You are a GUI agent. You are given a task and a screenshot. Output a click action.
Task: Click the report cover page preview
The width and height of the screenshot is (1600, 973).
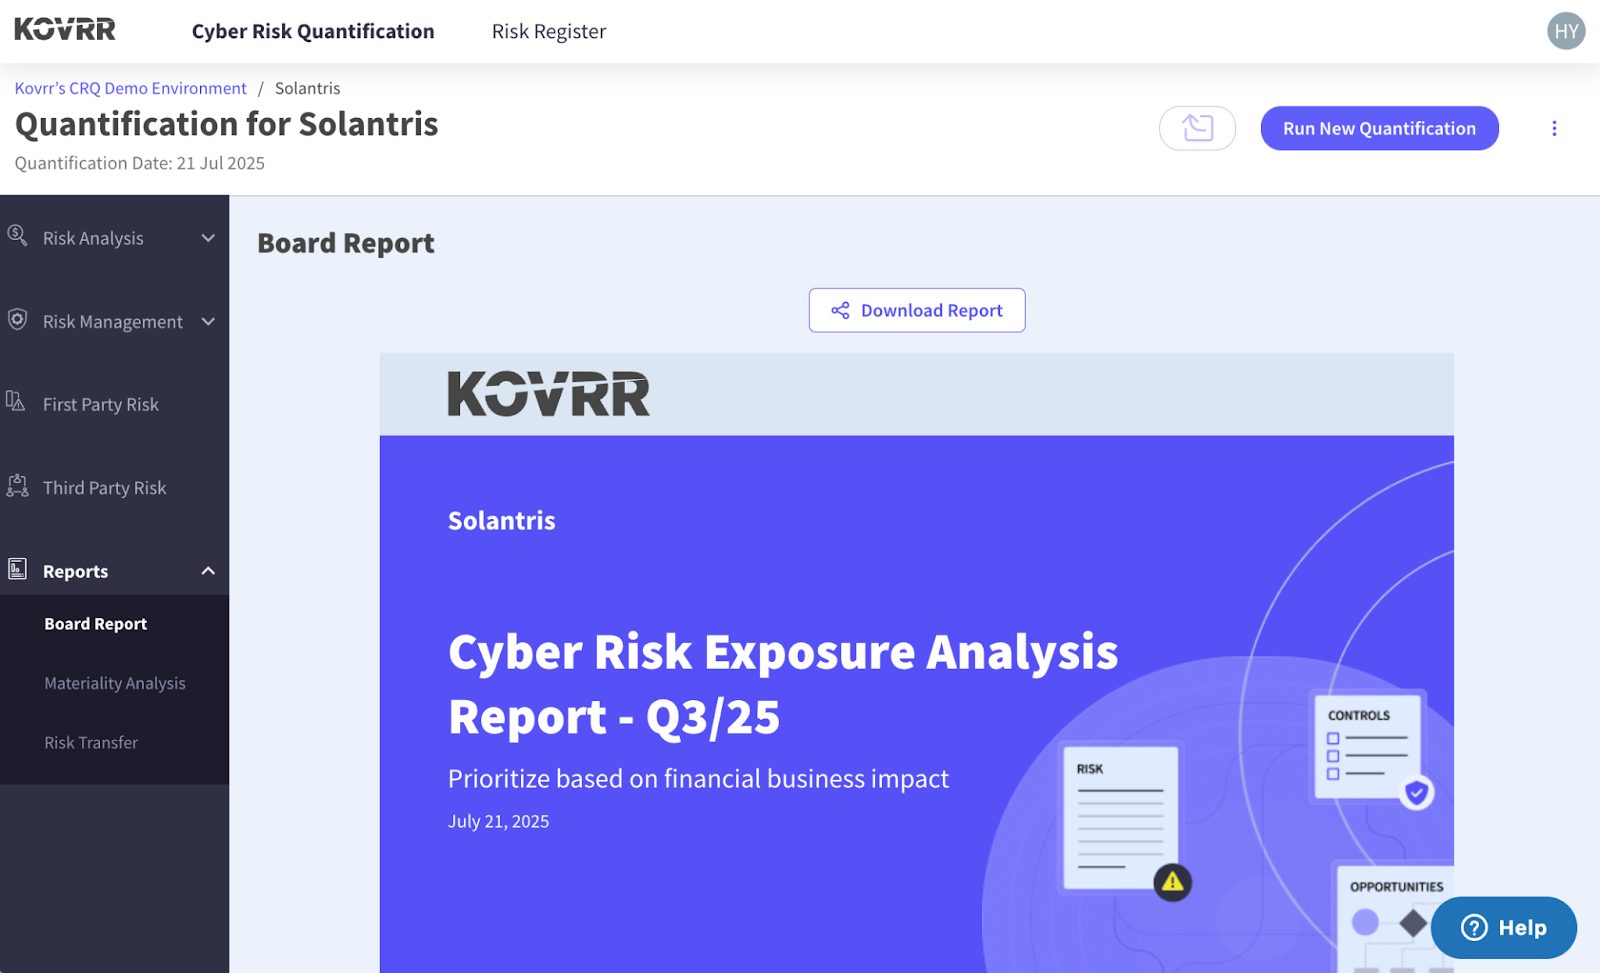[916, 662]
